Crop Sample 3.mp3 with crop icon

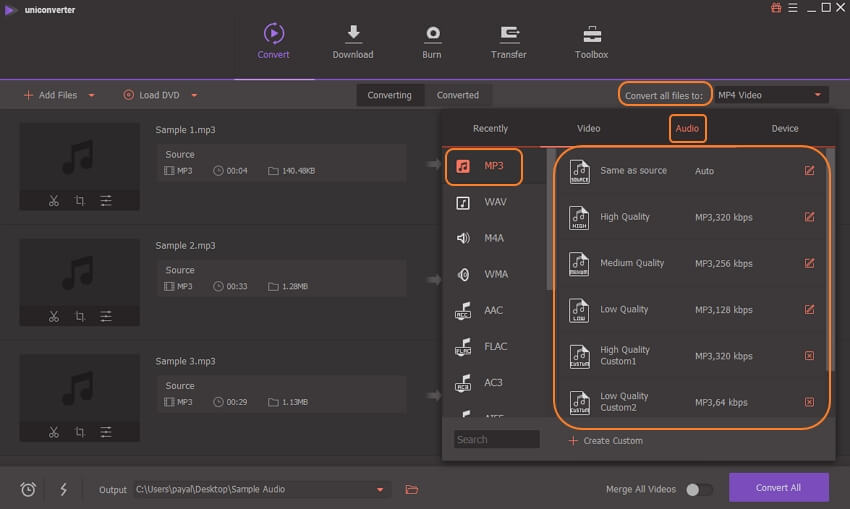tap(80, 432)
